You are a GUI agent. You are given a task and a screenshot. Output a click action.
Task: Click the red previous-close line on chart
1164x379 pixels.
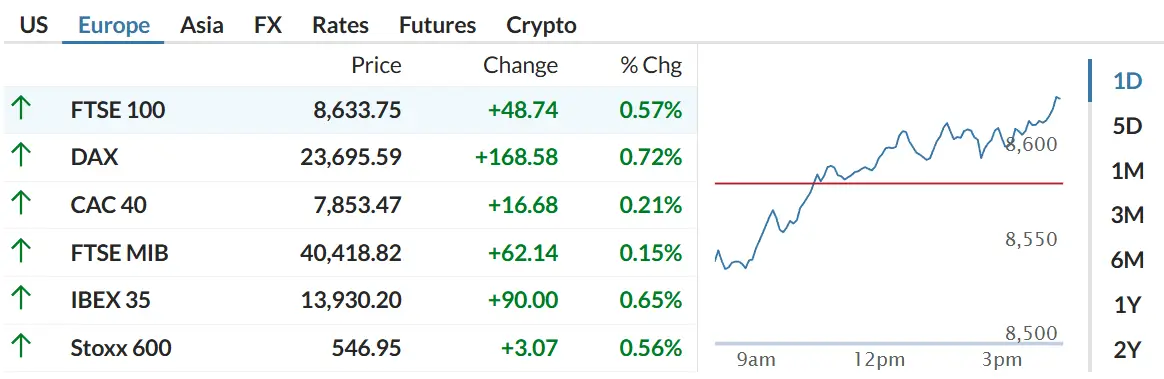889,182
